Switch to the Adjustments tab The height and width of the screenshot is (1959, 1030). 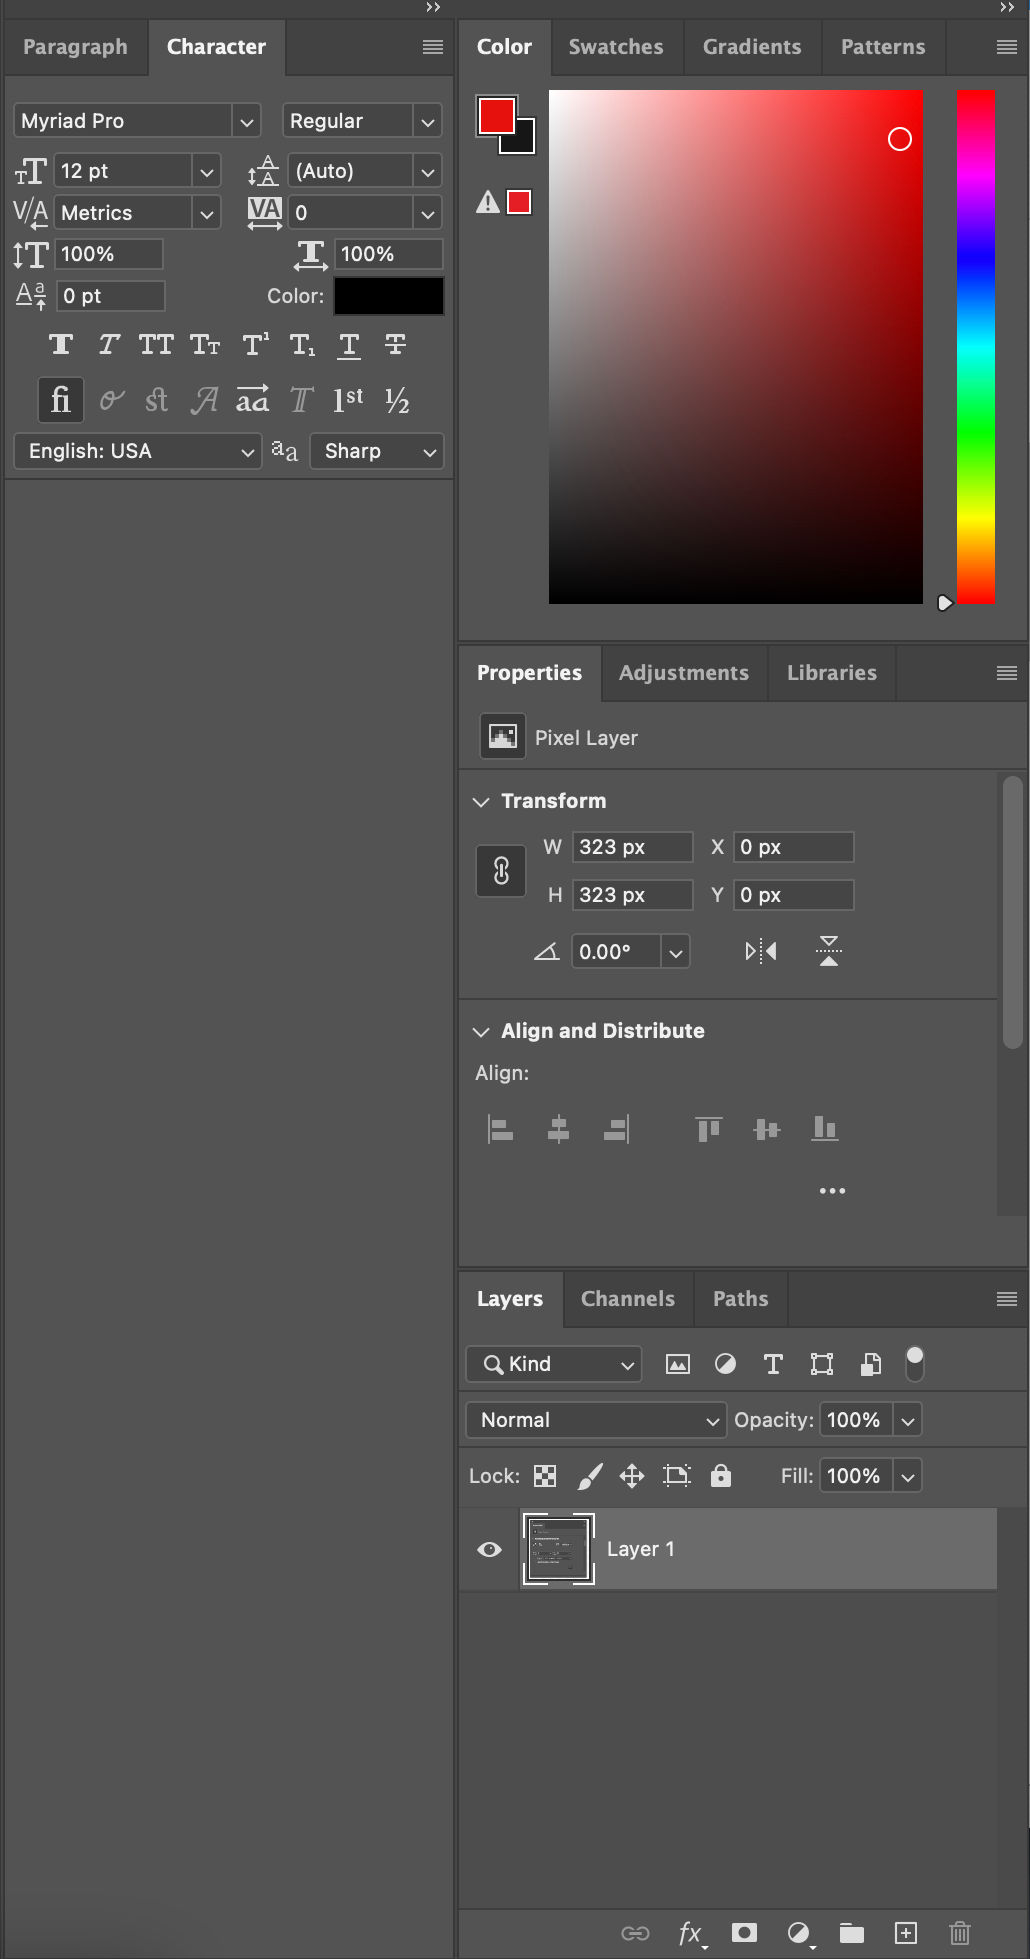tap(684, 673)
